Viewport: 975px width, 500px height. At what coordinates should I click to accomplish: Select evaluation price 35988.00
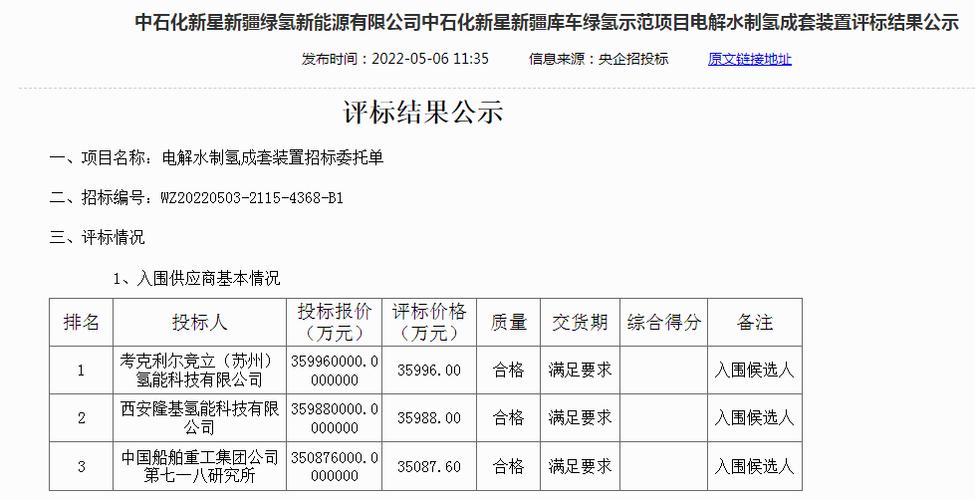click(429, 418)
